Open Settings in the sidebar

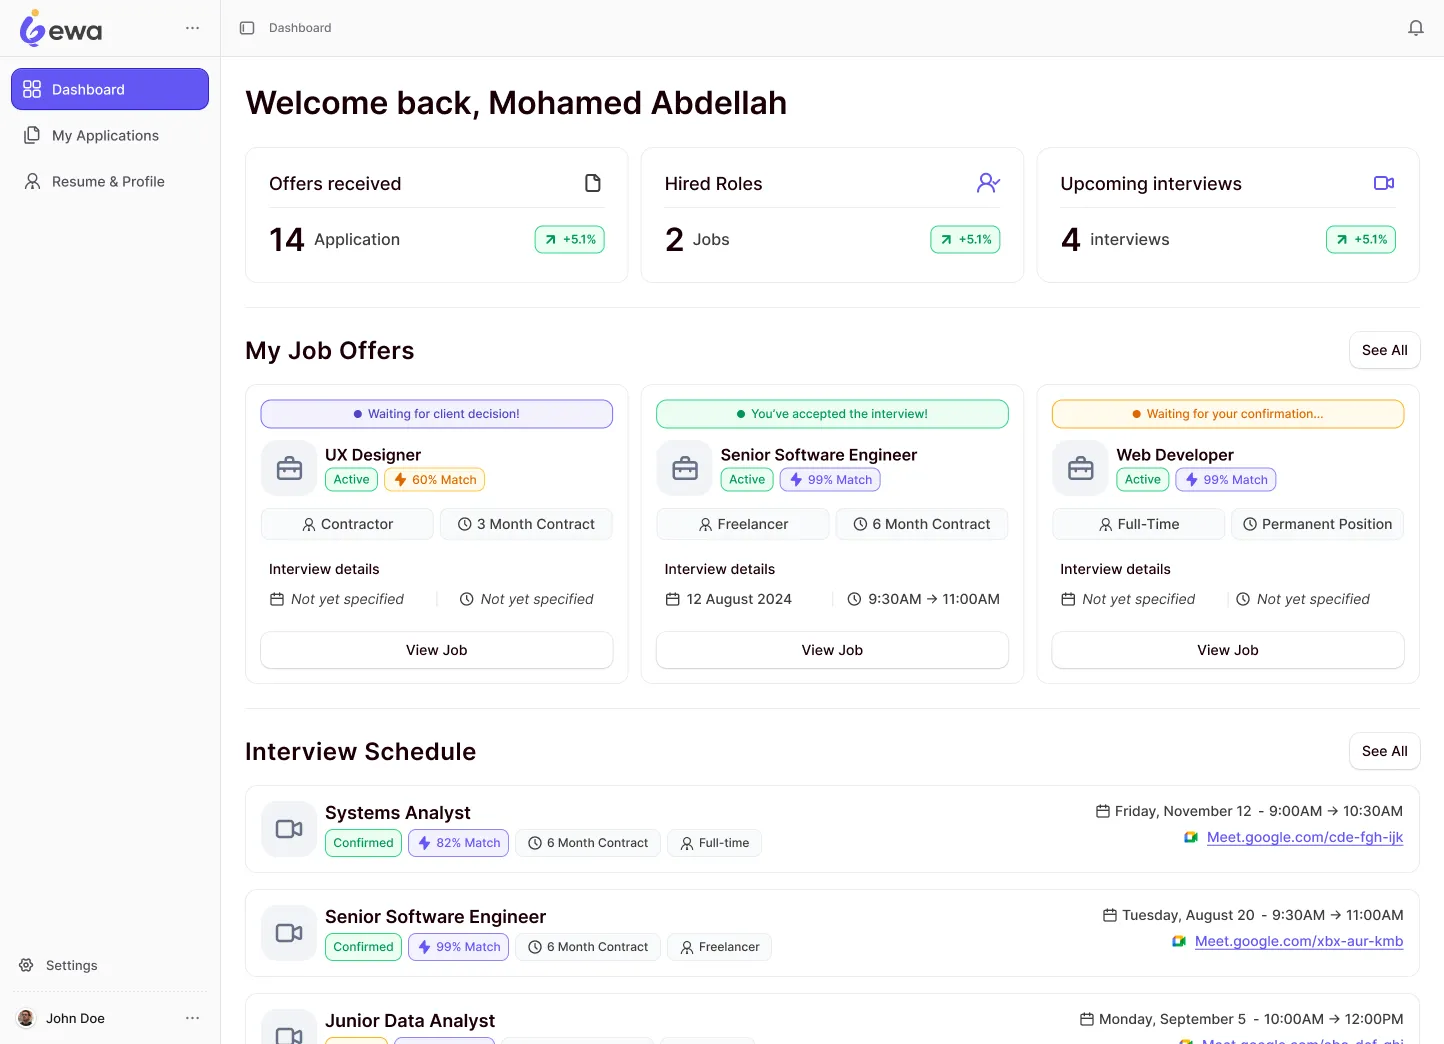[110, 965]
